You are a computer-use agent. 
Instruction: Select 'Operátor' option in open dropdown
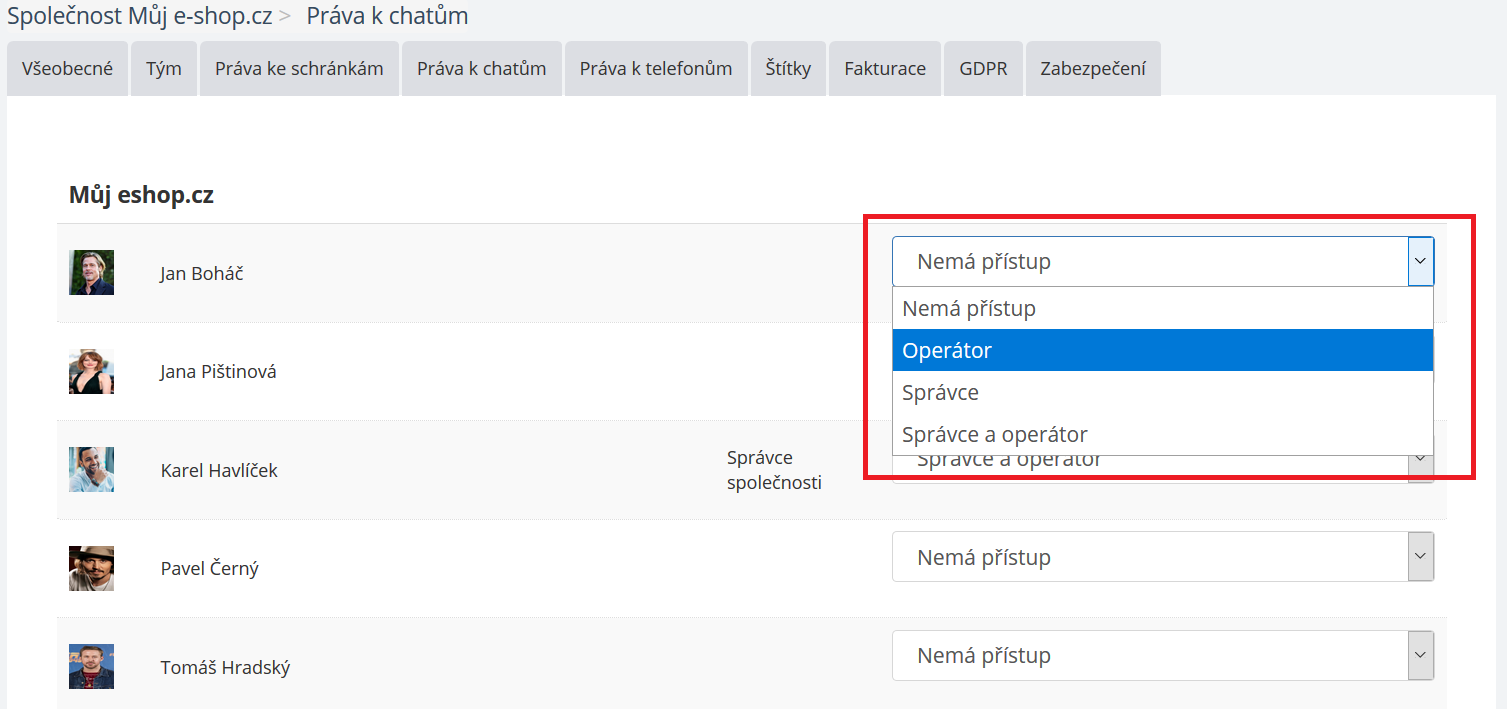1162,350
